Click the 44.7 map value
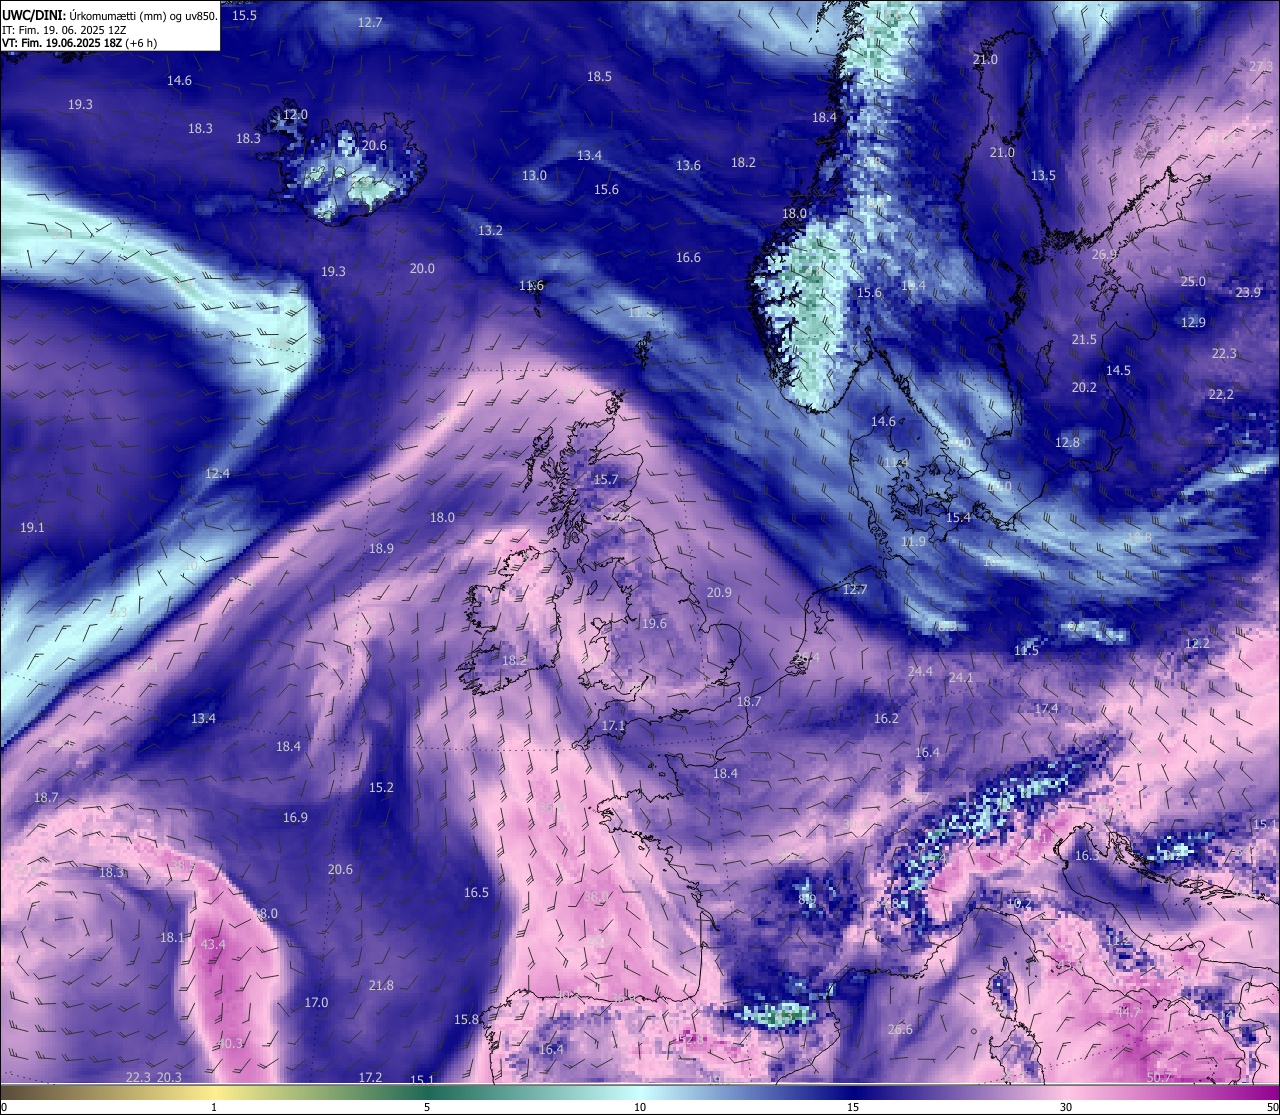 point(1128,1012)
